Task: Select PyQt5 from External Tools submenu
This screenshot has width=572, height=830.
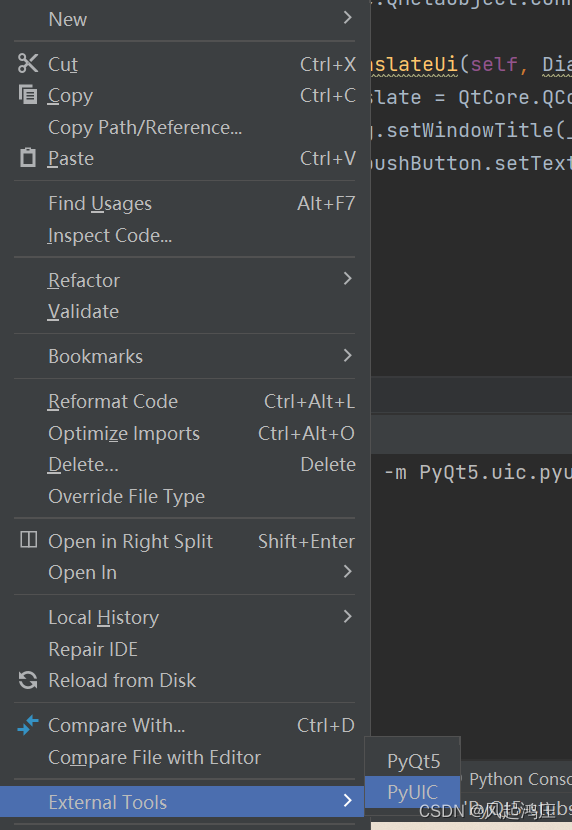Action: point(413,761)
